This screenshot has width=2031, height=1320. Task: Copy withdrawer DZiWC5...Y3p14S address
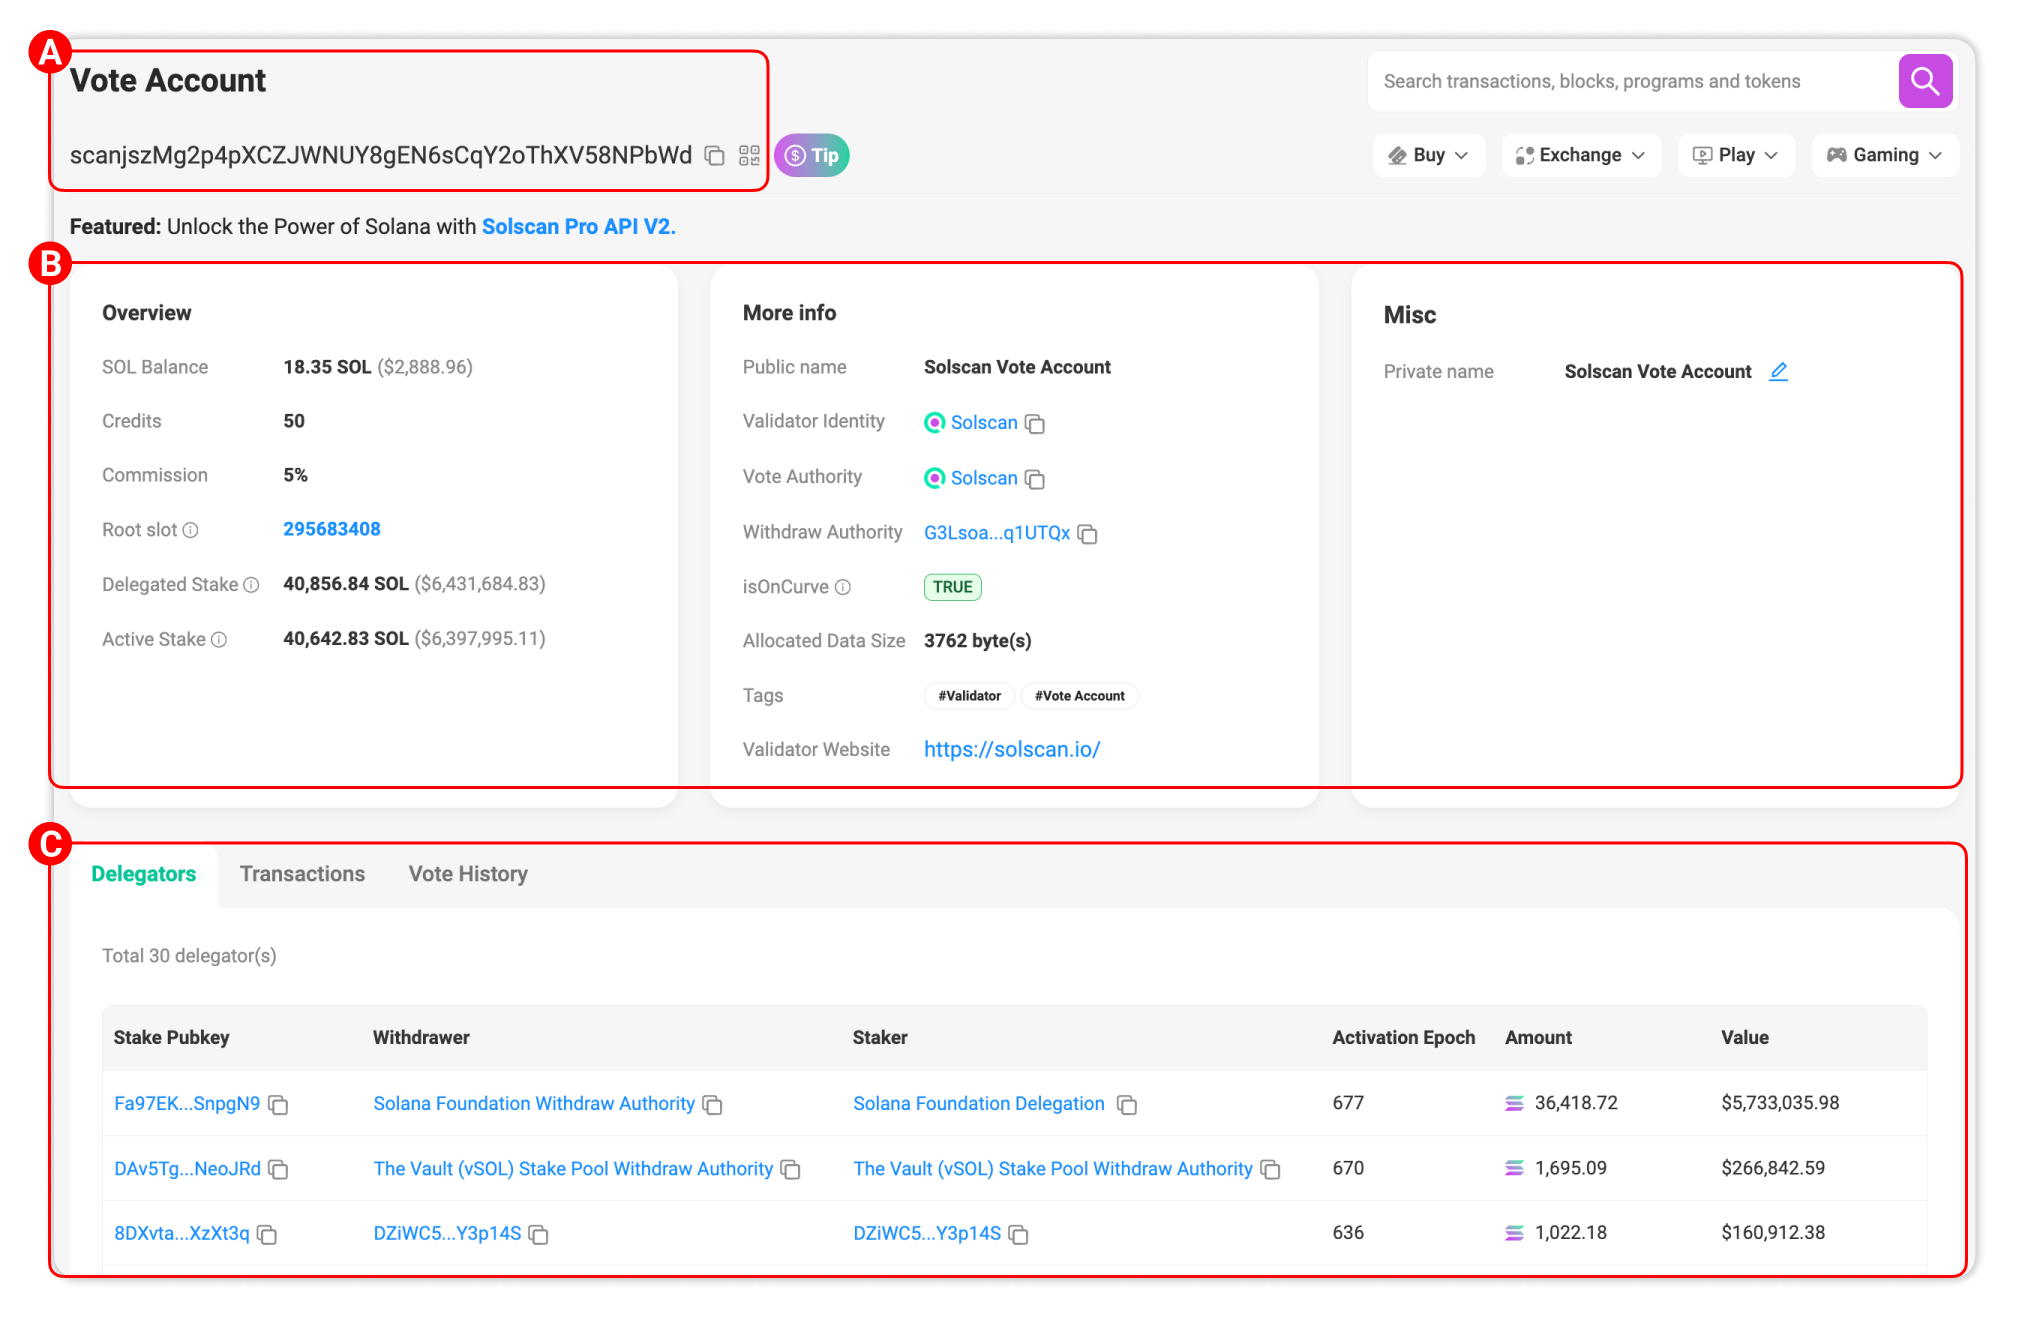point(538,1234)
